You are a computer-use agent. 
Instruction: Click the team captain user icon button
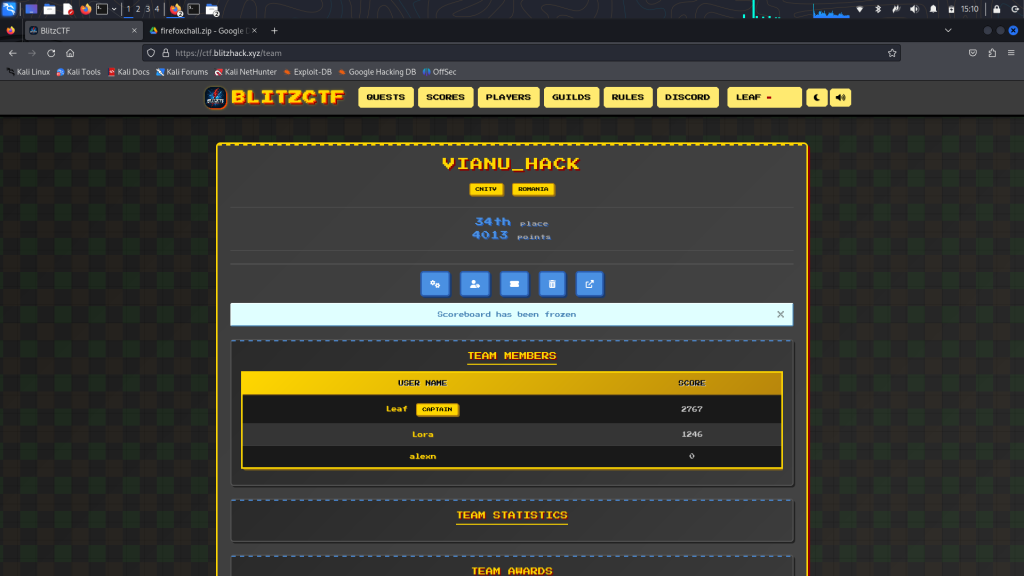pos(475,284)
